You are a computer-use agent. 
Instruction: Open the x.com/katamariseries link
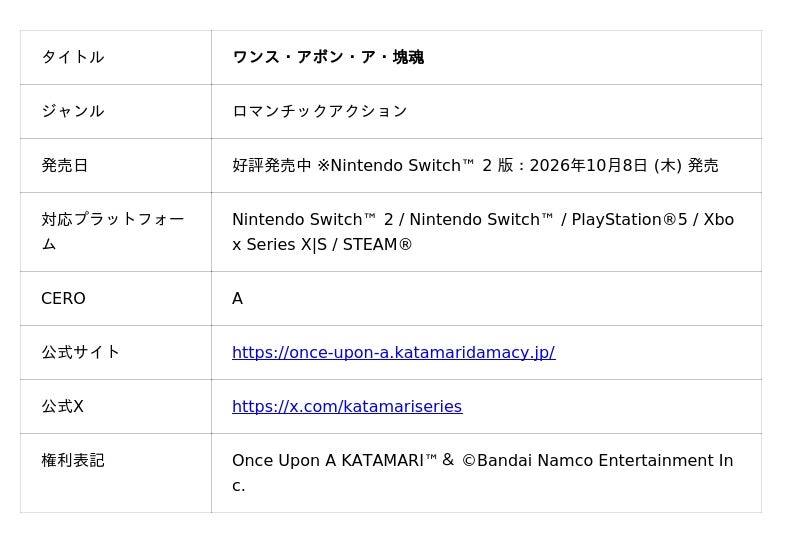click(x=347, y=407)
